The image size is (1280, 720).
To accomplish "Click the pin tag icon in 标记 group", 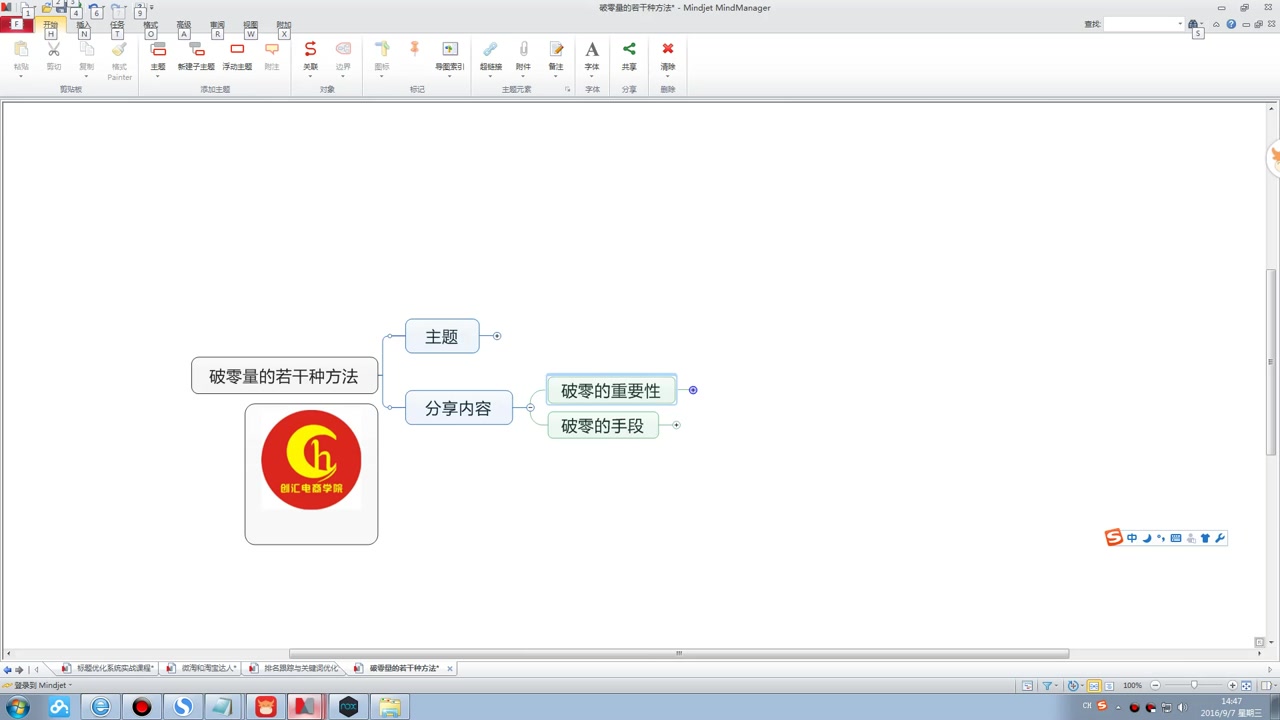I will (x=415, y=49).
